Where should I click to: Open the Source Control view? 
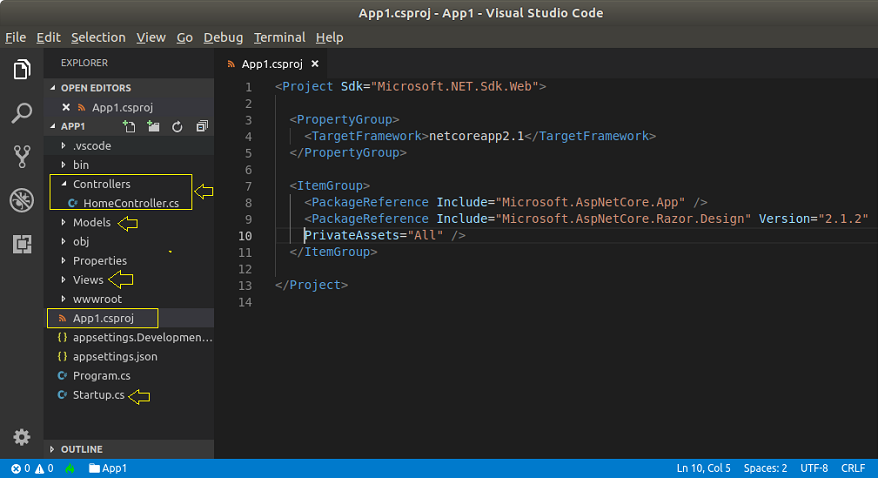(22, 157)
